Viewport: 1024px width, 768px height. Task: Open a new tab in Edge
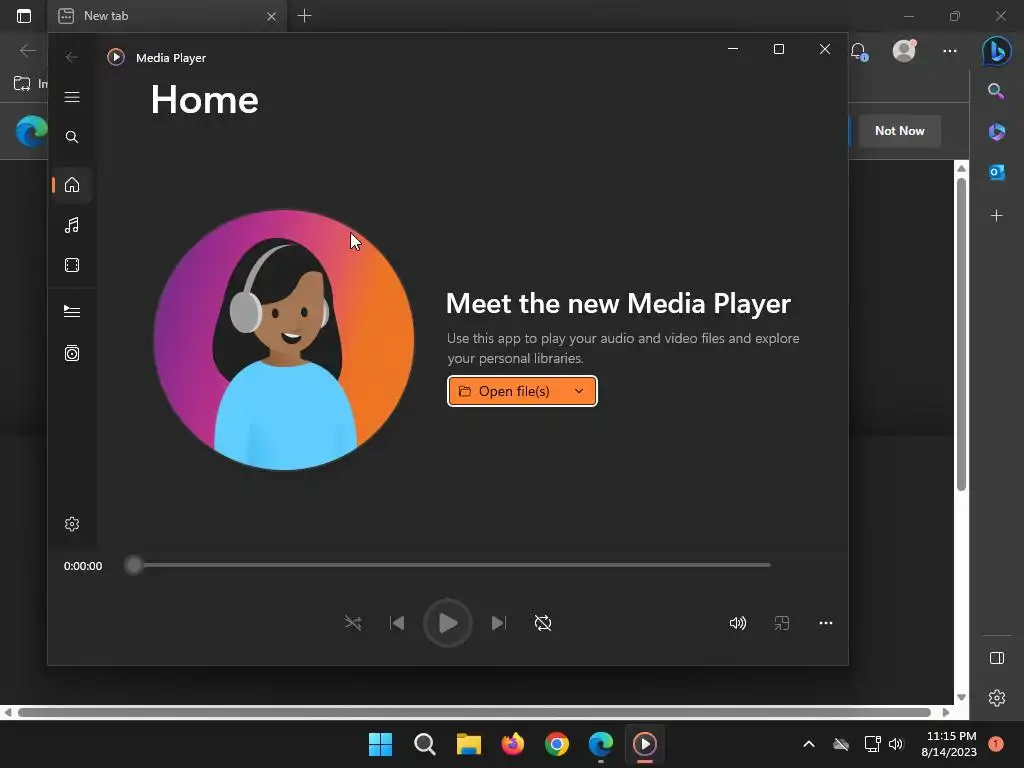[x=304, y=16]
